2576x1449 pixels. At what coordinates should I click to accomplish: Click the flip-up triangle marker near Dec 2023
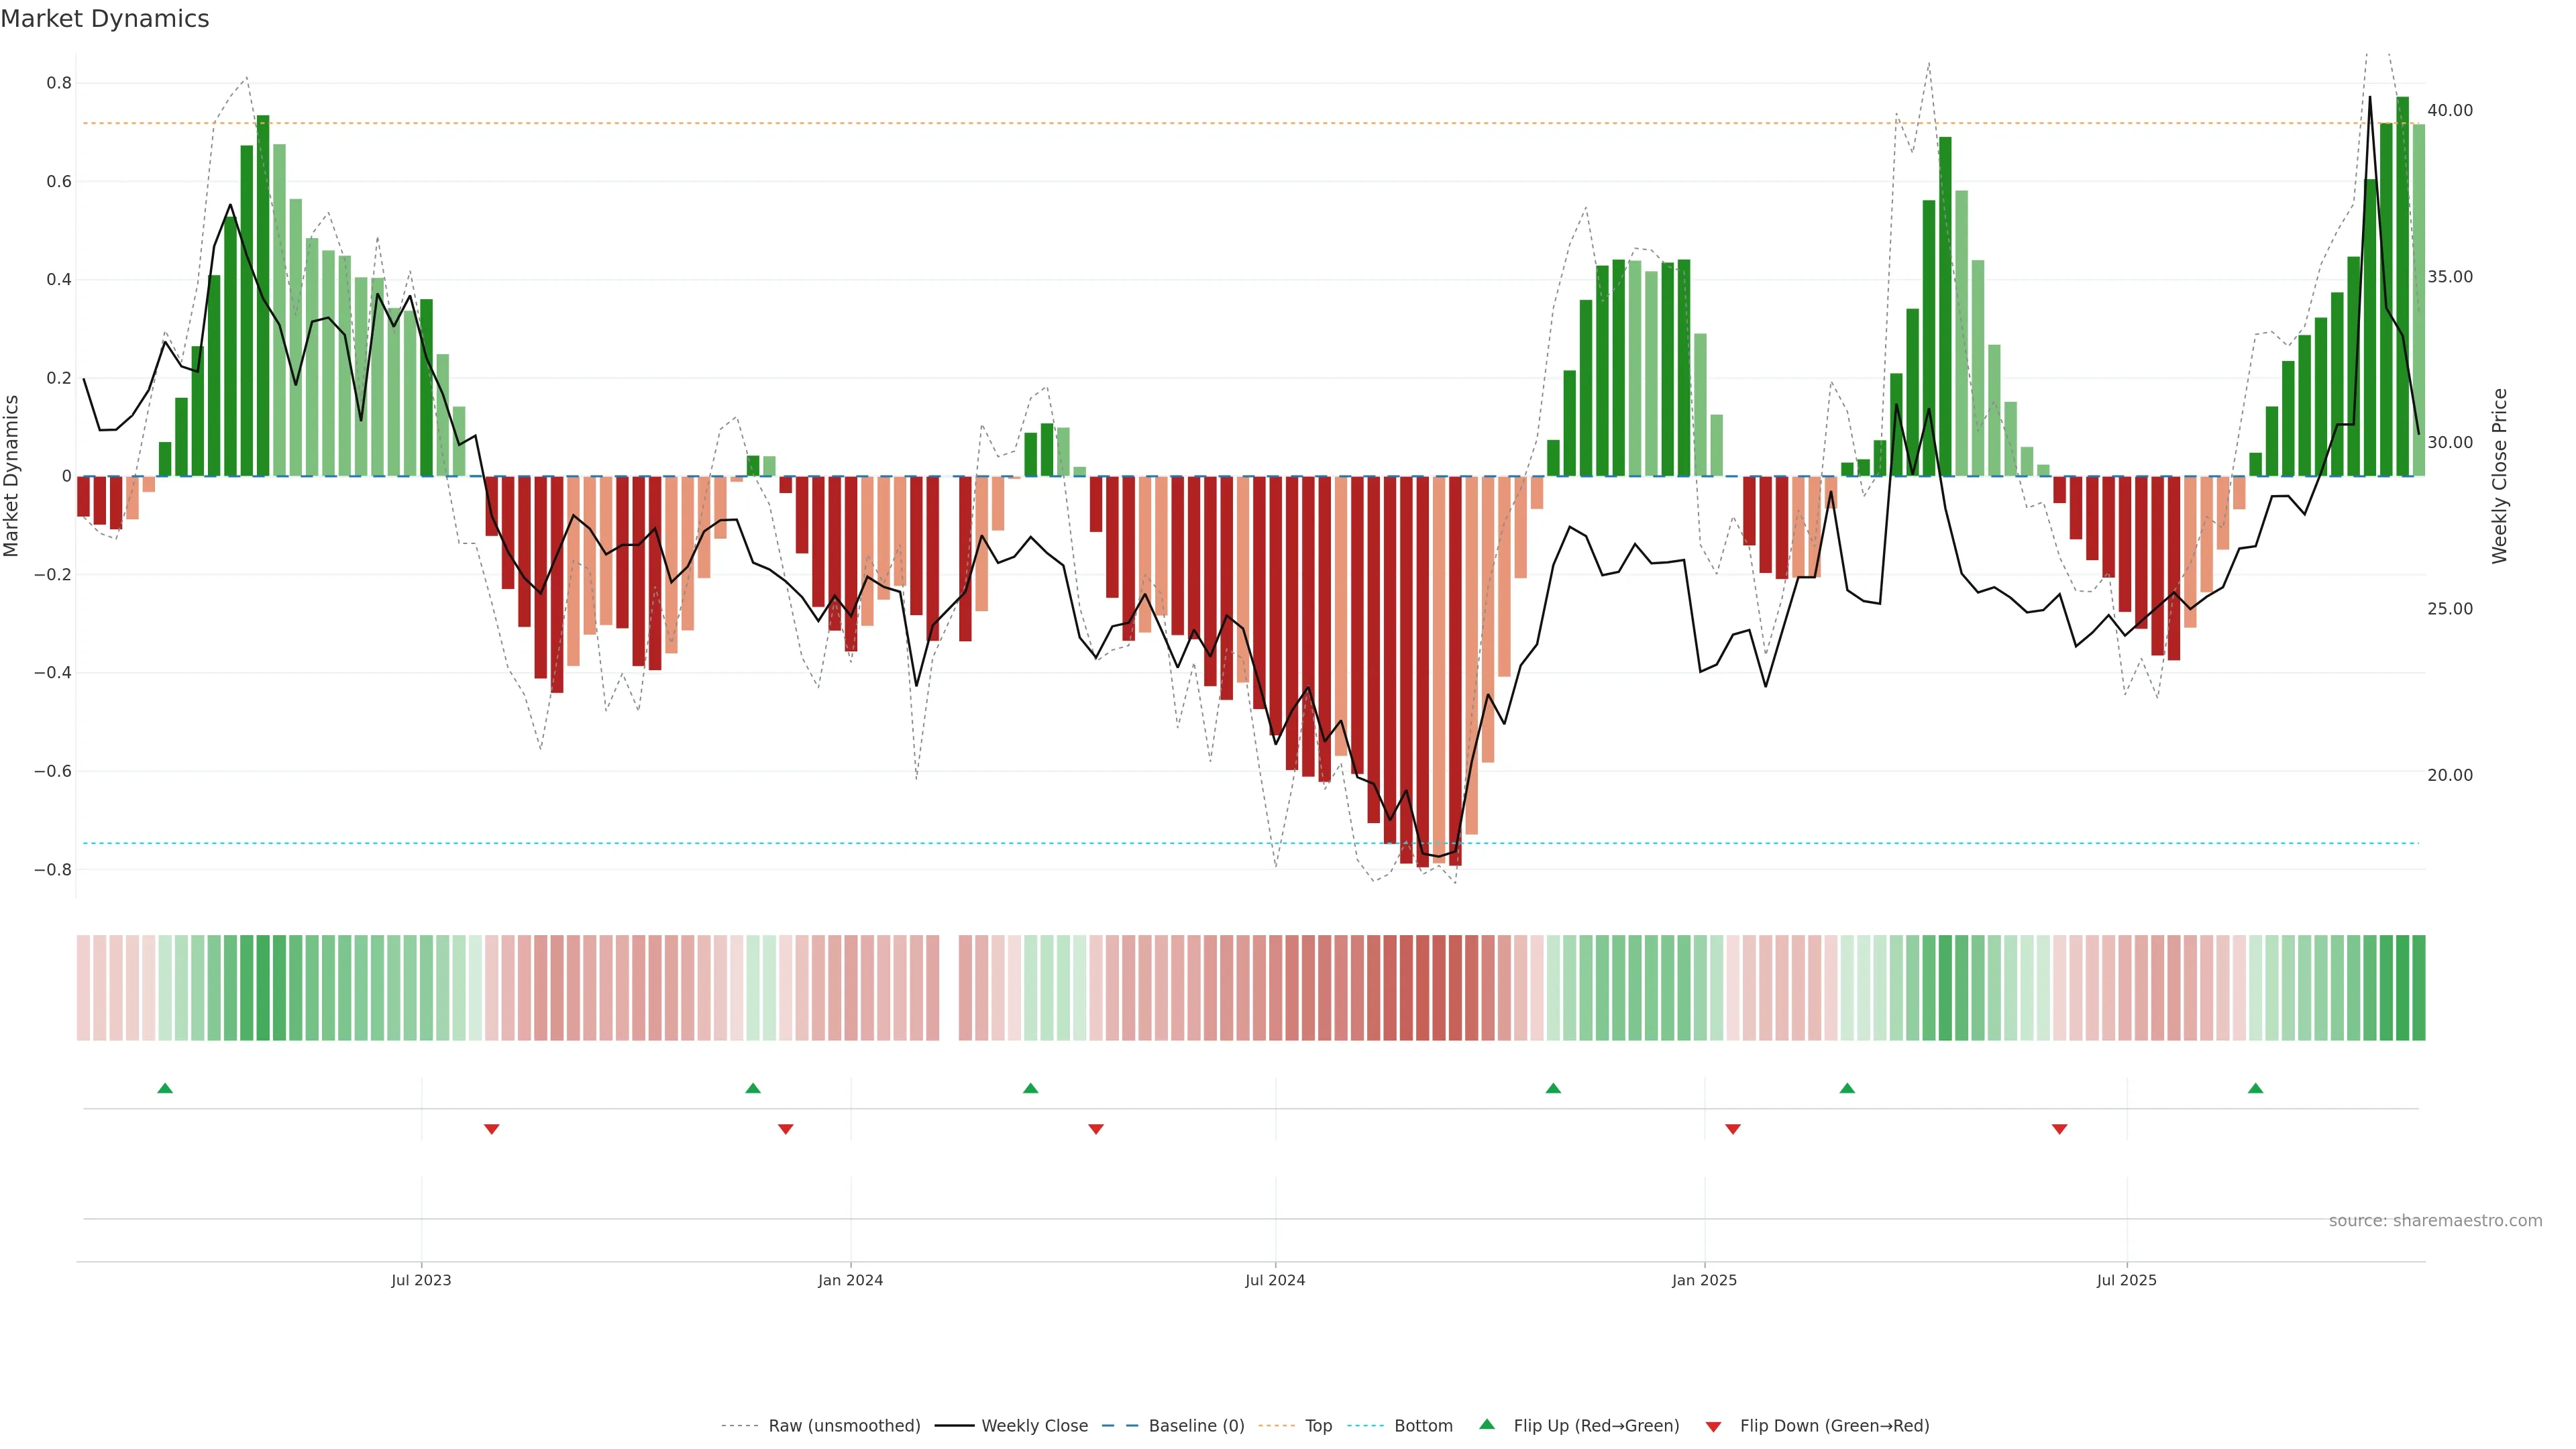(x=753, y=1088)
